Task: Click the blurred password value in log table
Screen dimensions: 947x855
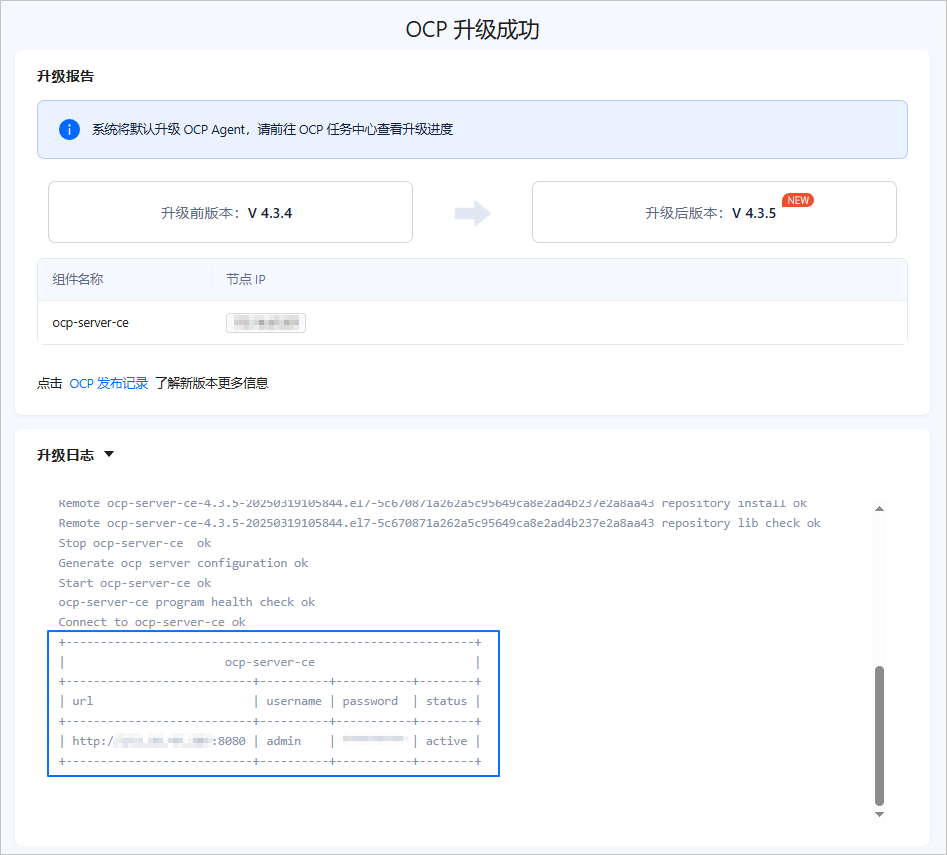Action: point(374,738)
